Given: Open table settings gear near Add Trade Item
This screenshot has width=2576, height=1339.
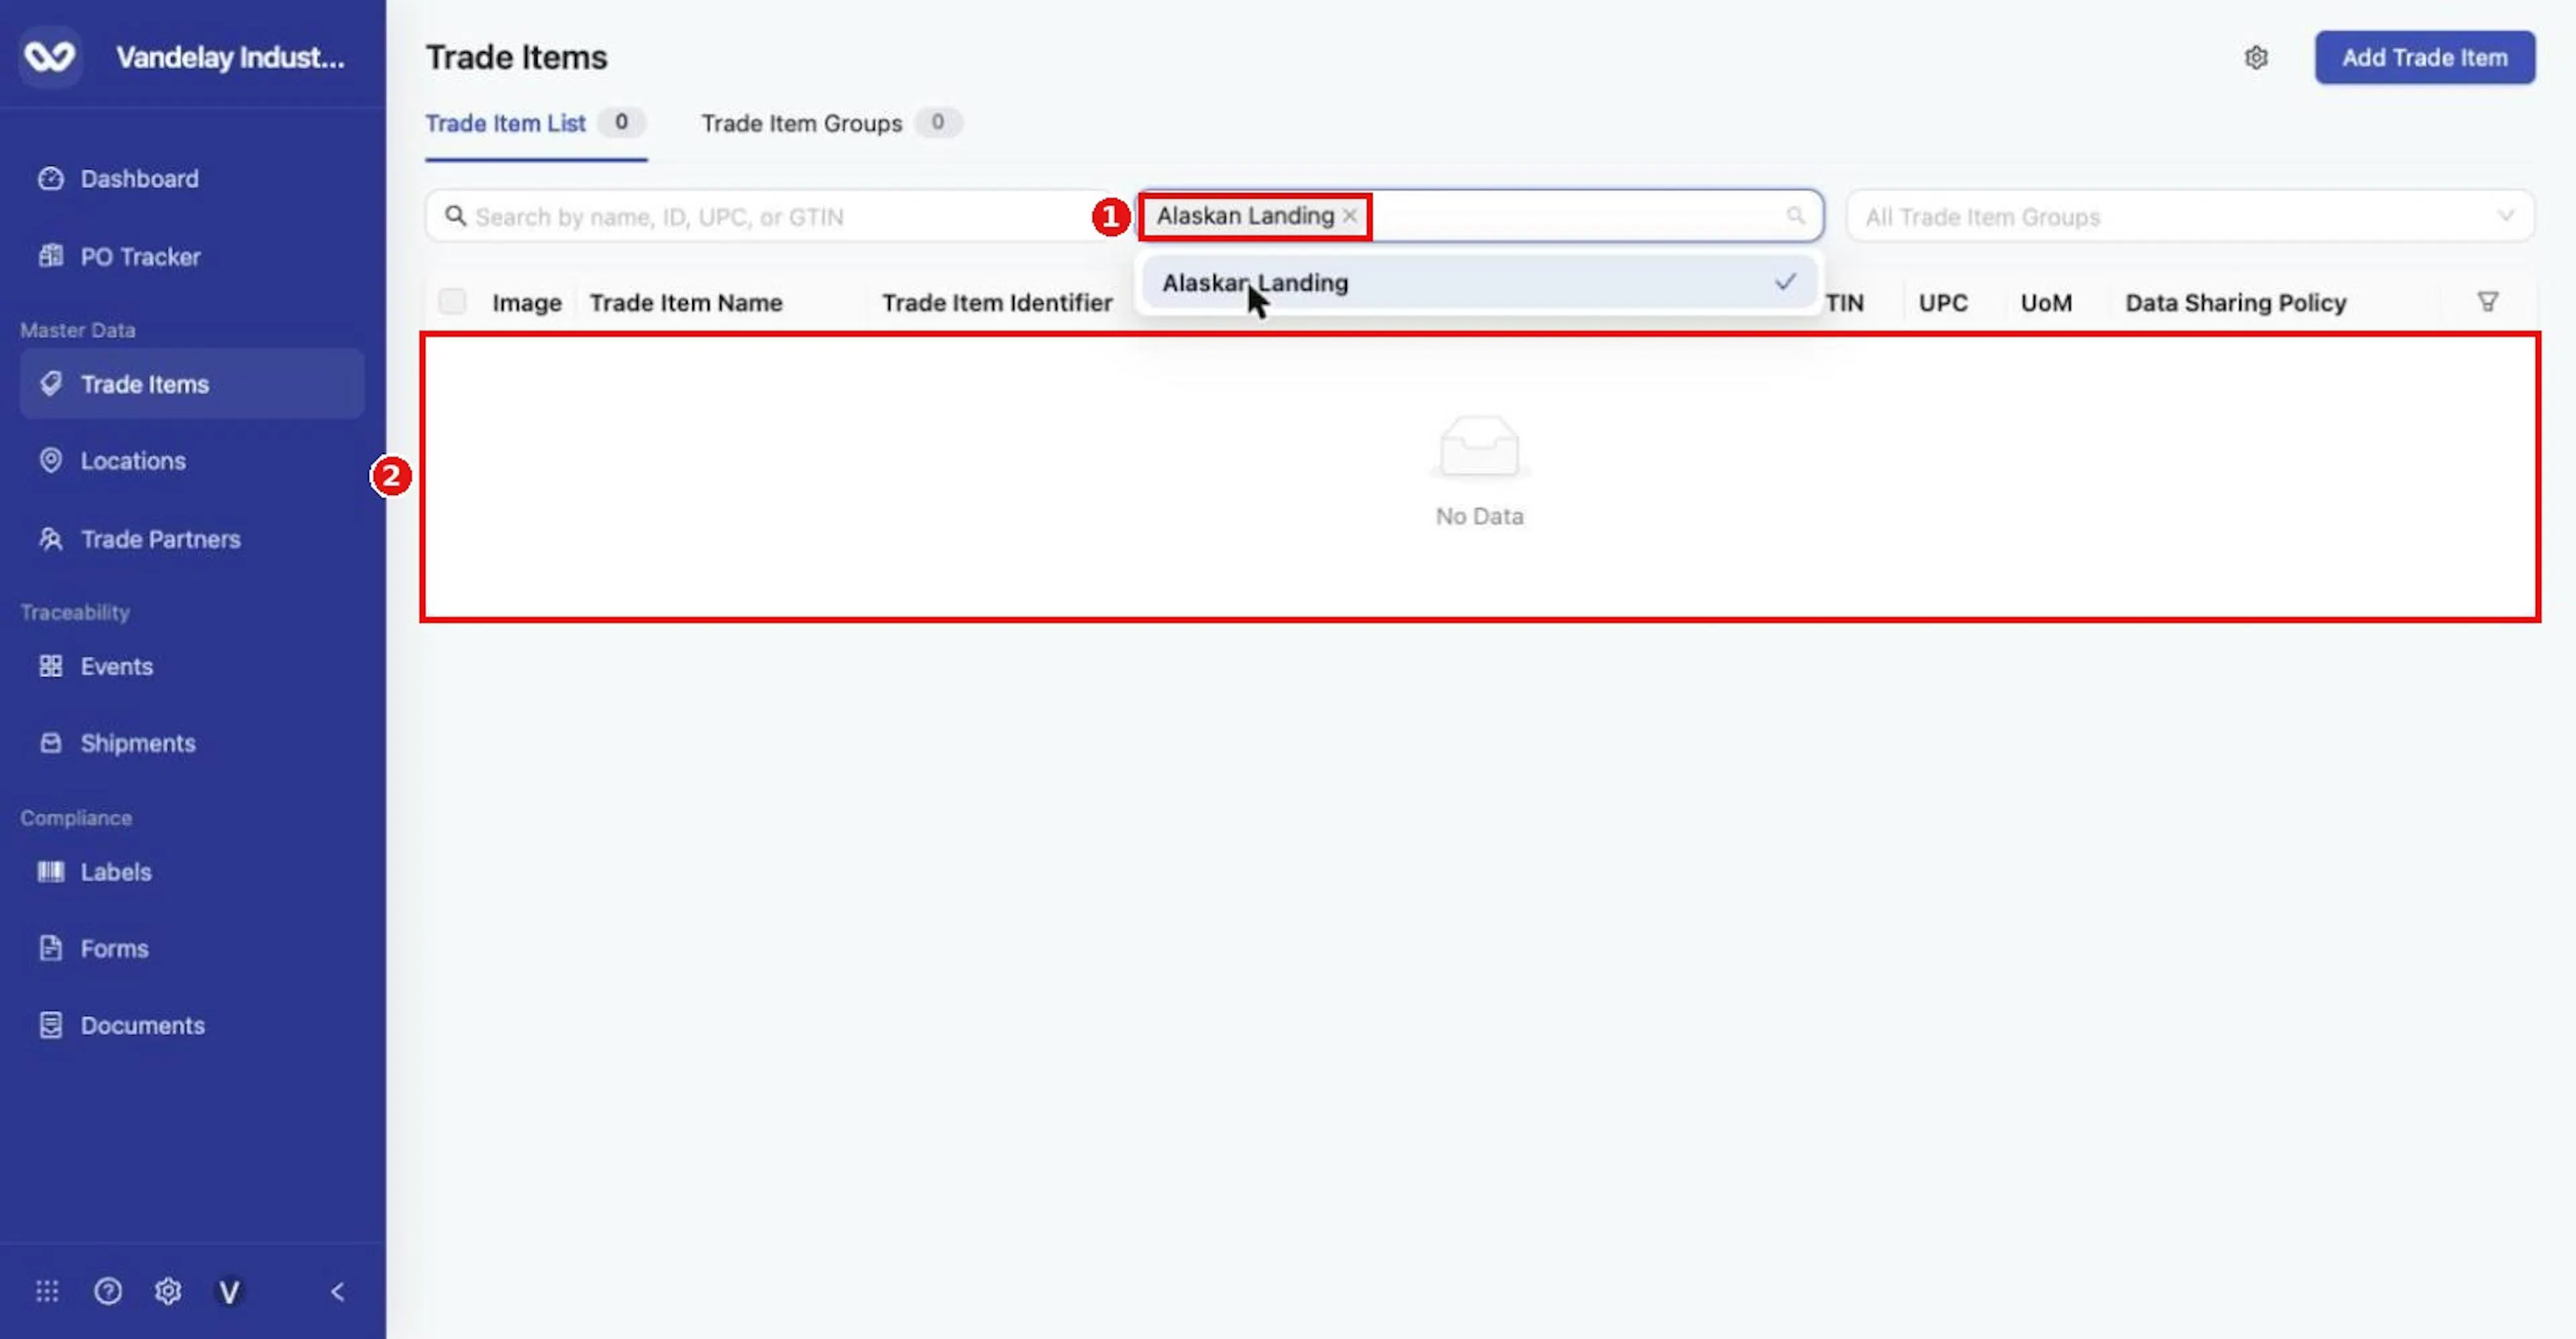Looking at the screenshot, I should coord(2256,58).
